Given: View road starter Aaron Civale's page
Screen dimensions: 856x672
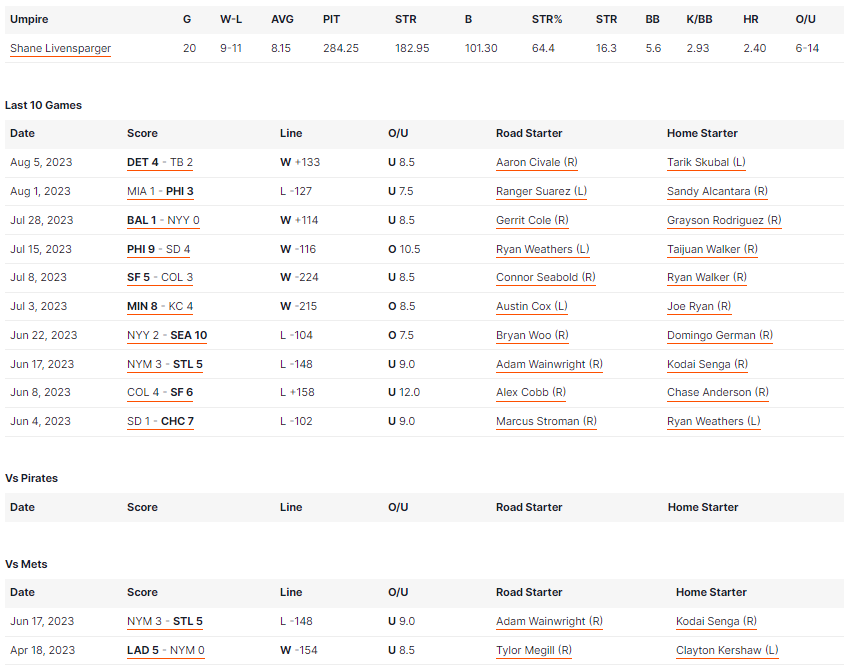Looking at the screenshot, I should (x=537, y=163).
